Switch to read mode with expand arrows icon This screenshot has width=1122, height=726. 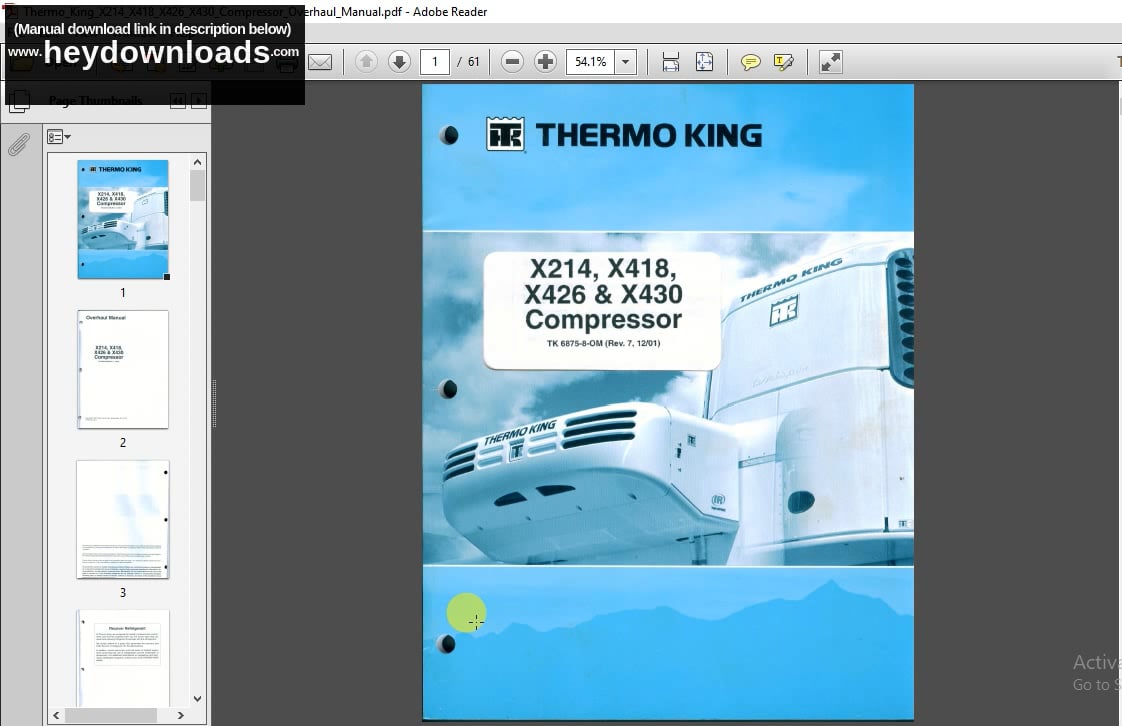[831, 62]
